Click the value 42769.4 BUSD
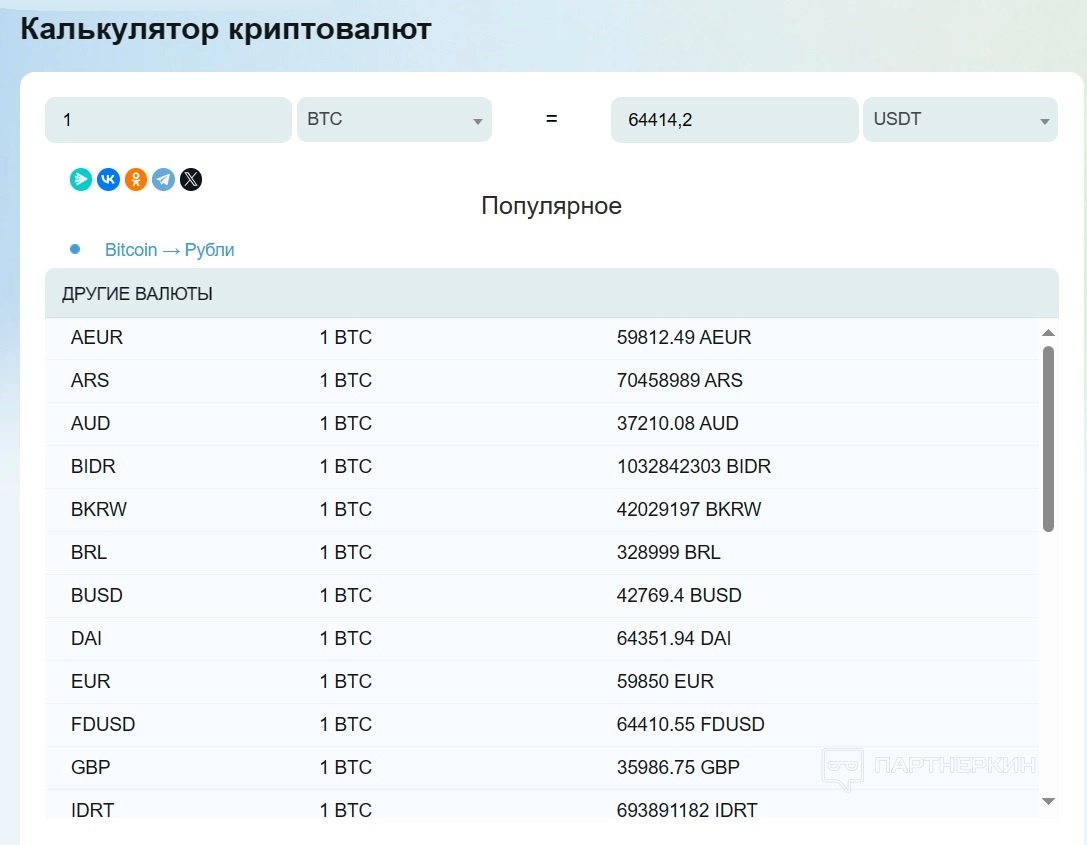 [679, 595]
